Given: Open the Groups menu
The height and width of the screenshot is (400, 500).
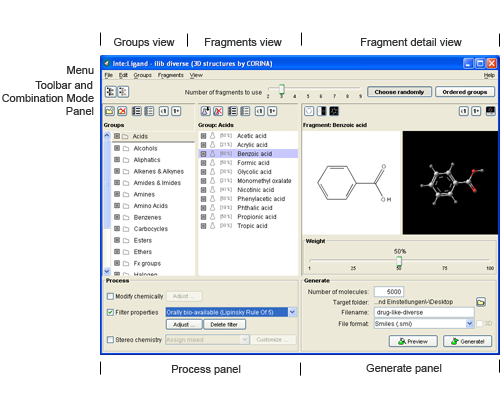Looking at the screenshot, I should pos(143,75).
